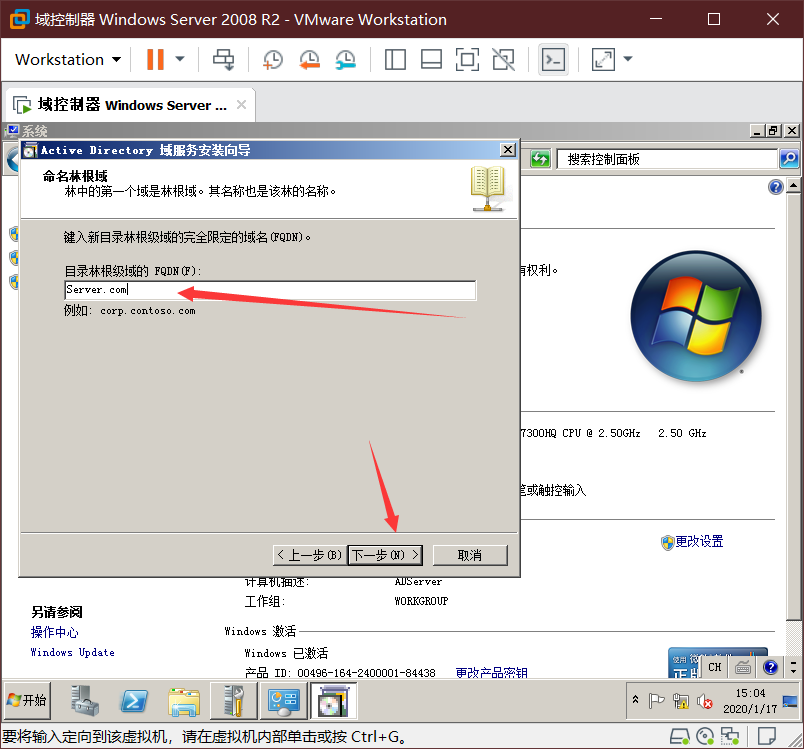
Task: Click the language bar keyboard icon
Action: [743, 667]
